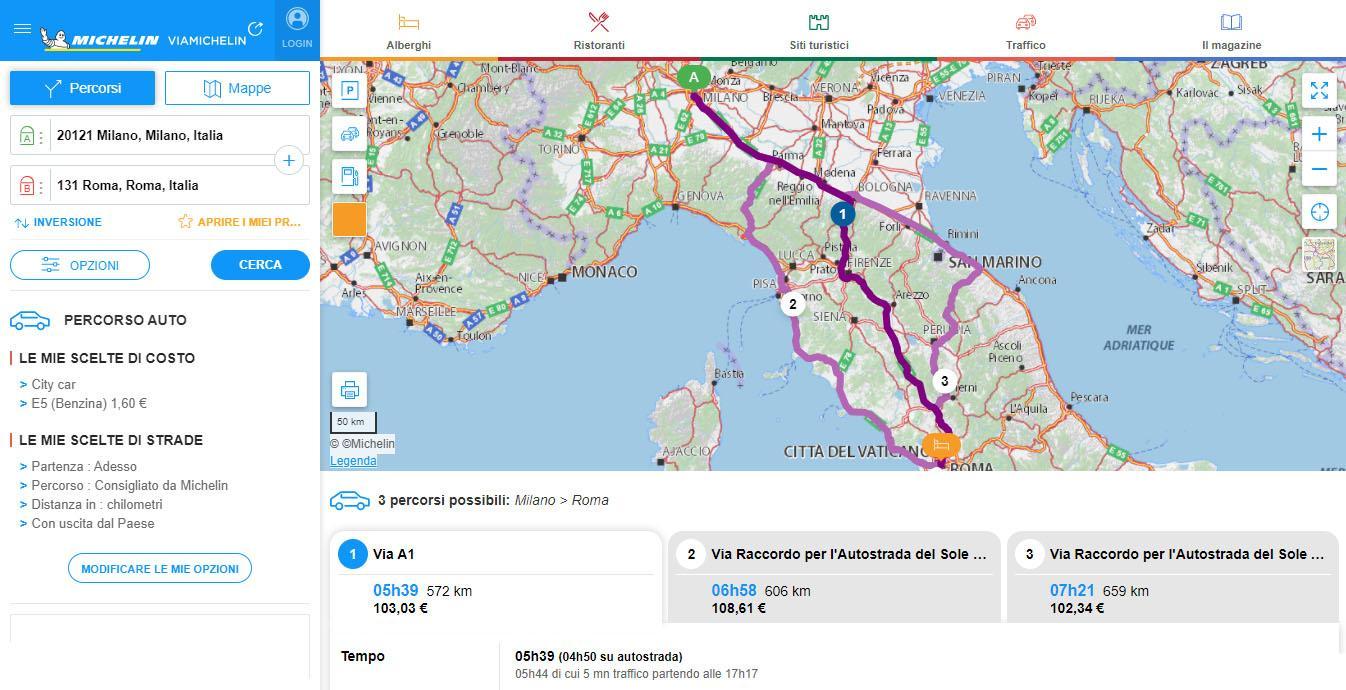Show fuel stations with pump icon

coord(349,177)
